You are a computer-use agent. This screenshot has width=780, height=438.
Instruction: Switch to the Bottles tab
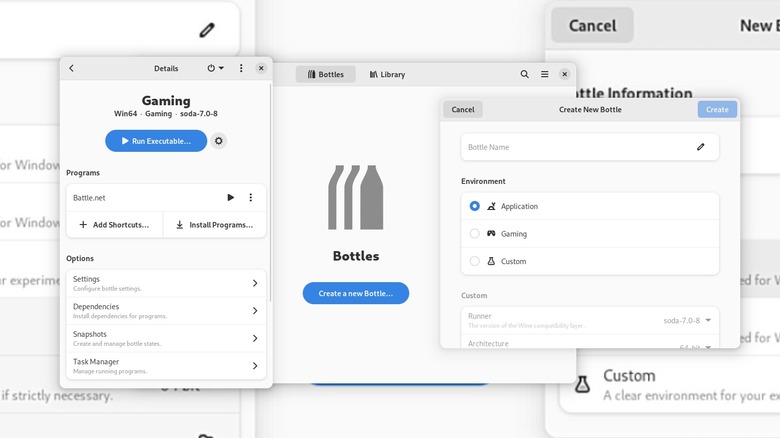[325, 74]
